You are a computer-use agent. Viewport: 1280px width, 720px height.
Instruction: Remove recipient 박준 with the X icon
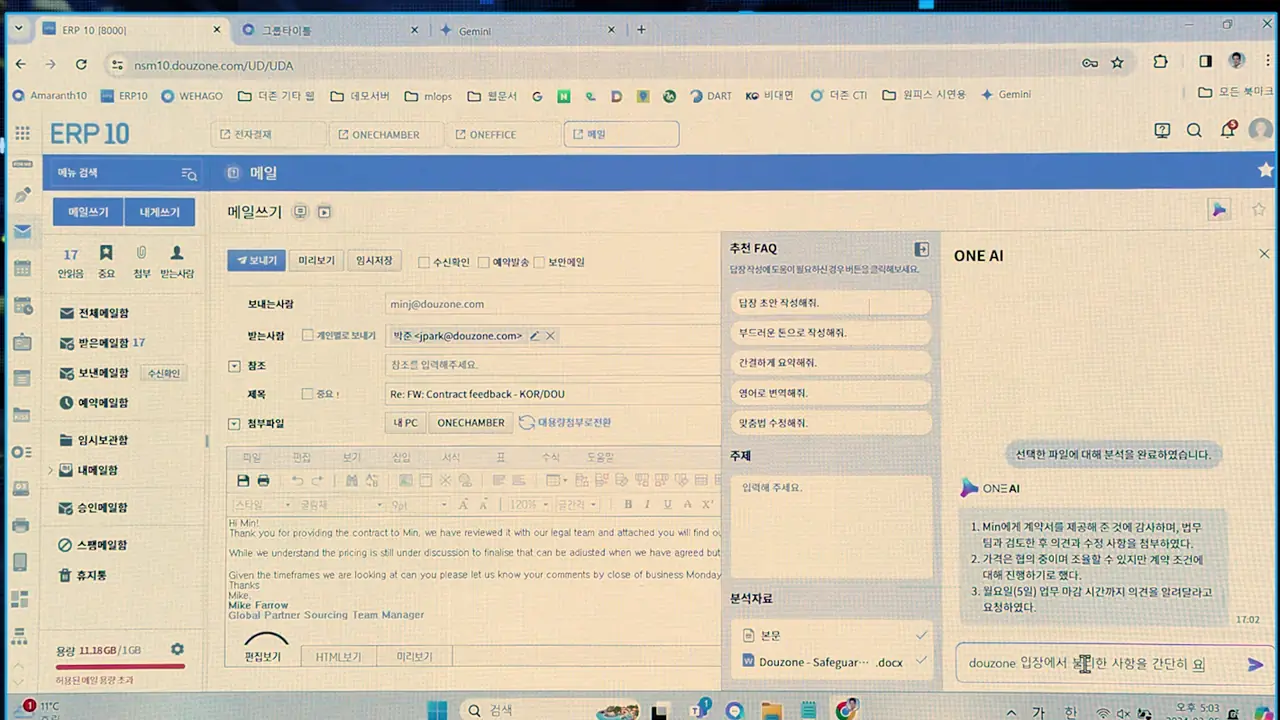550,336
